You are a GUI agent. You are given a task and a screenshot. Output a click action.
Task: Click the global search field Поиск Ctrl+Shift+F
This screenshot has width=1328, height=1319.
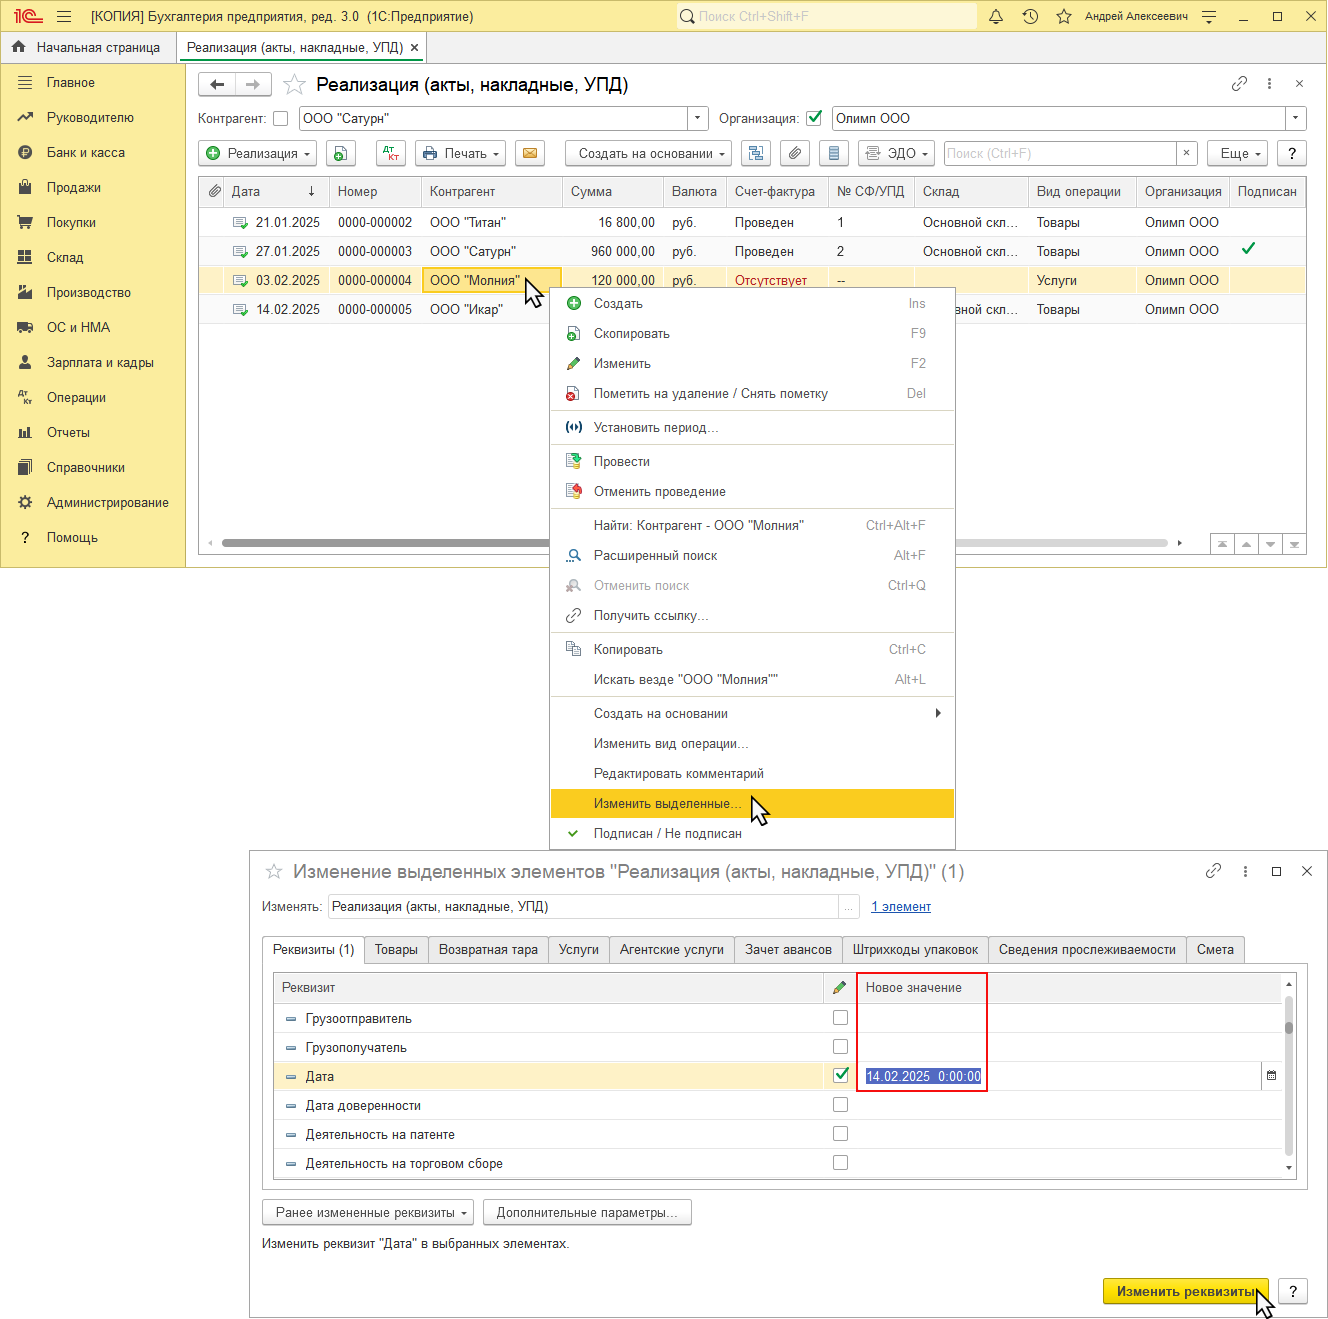[827, 16]
